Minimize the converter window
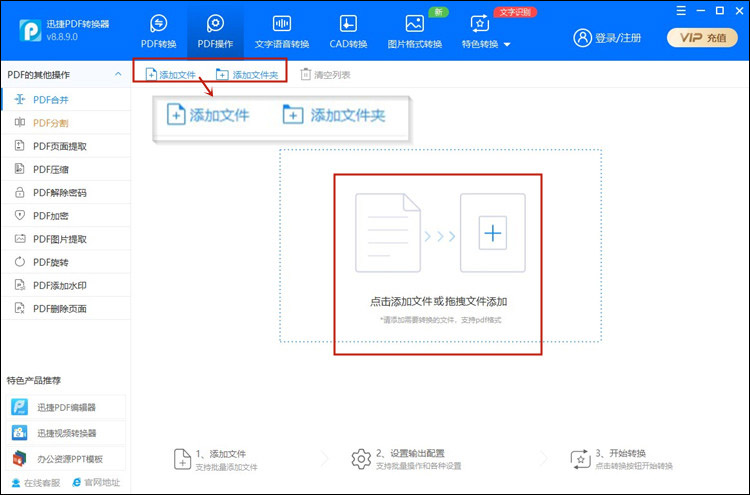The height and width of the screenshot is (495, 750). pos(701,11)
